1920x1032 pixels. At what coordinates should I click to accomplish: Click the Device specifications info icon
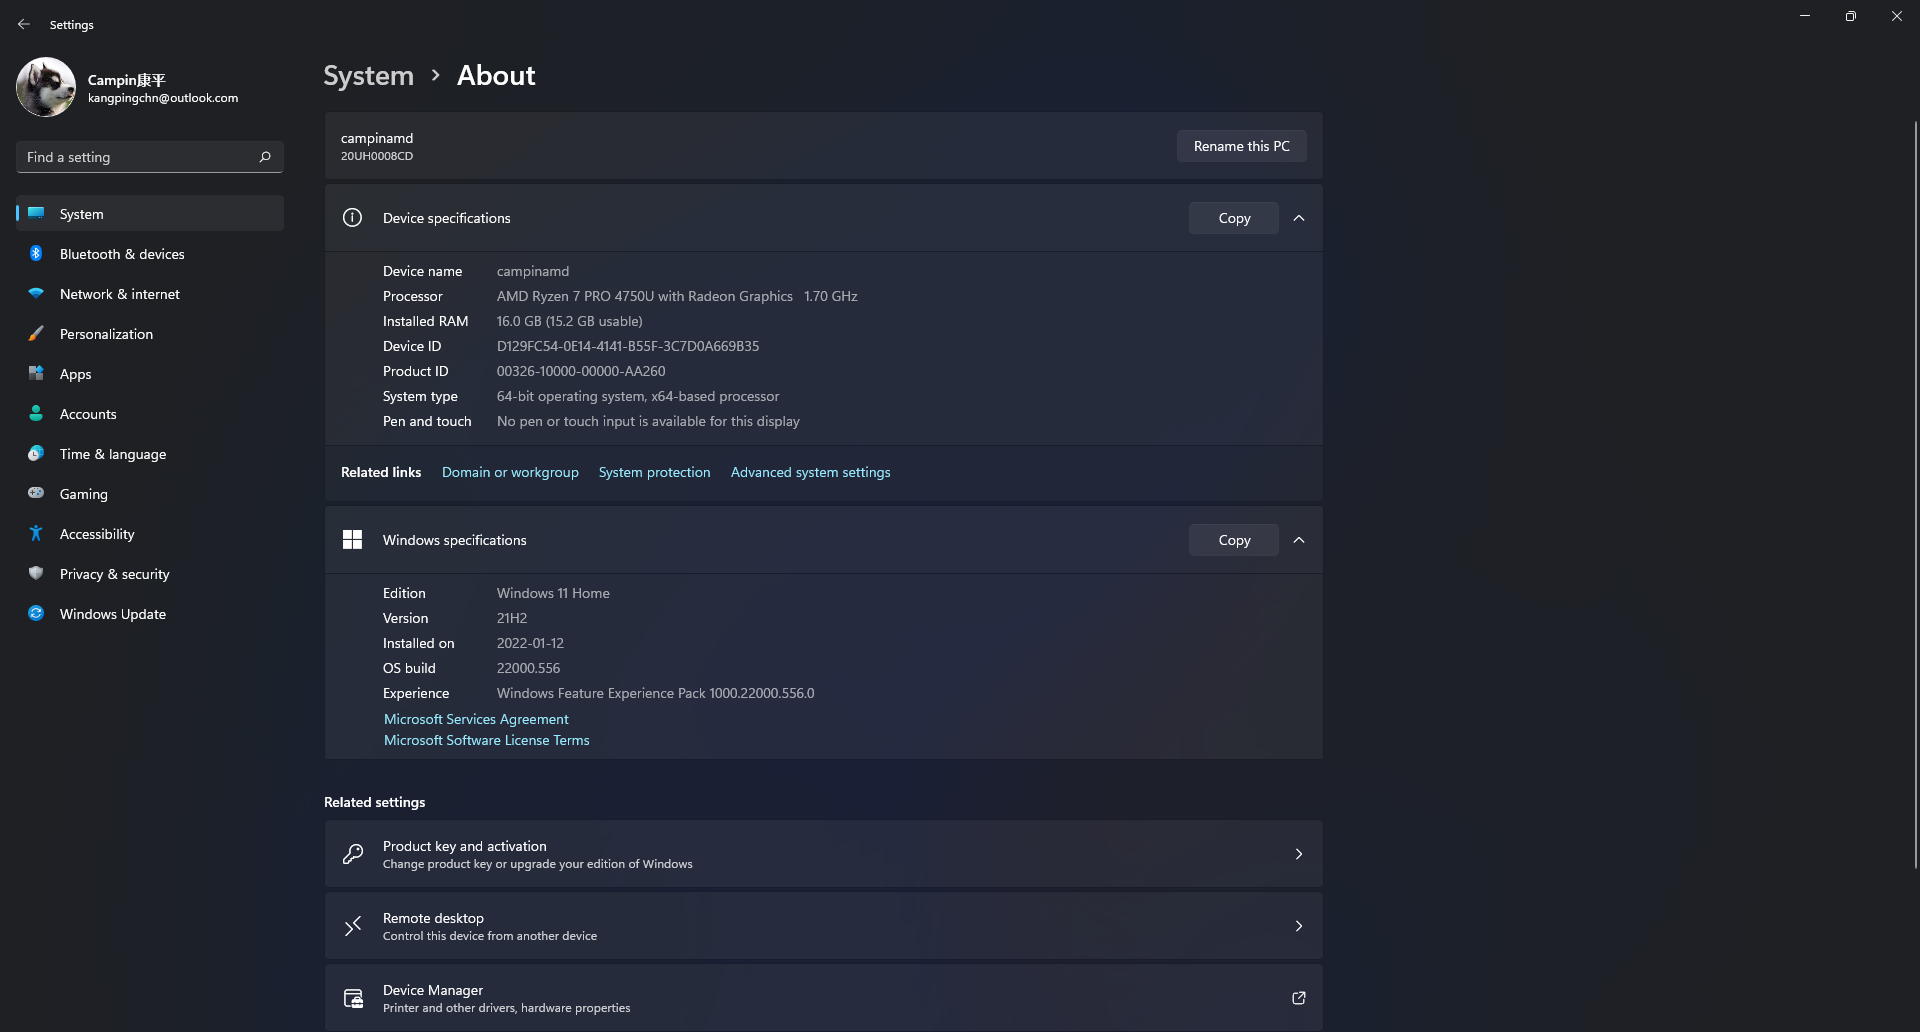[x=352, y=217]
